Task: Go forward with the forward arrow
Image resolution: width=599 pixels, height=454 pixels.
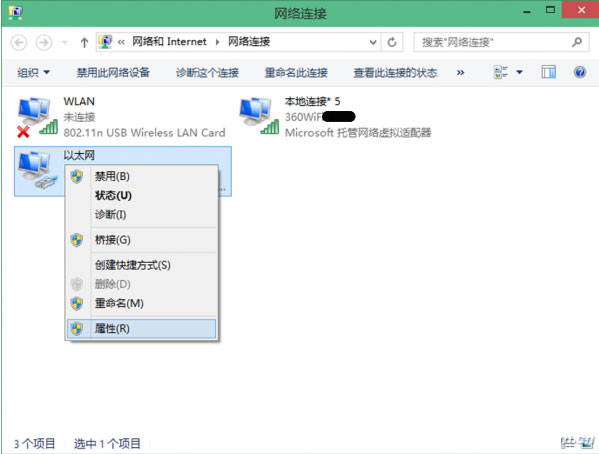Action: 44,42
